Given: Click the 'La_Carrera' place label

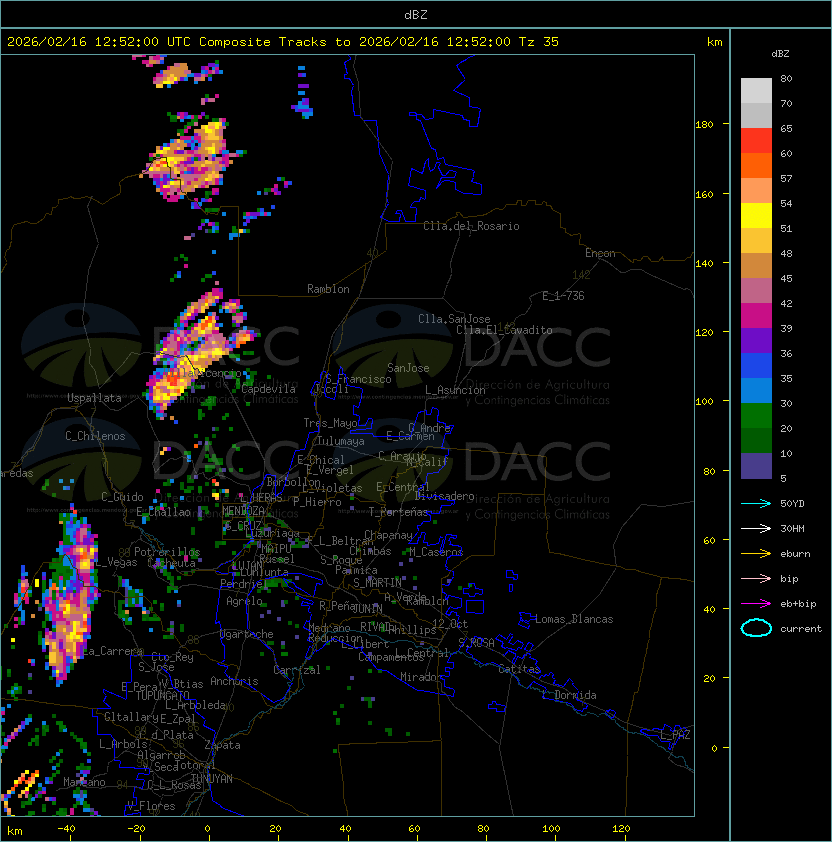Looking at the screenshot, I should click(113, 651).
